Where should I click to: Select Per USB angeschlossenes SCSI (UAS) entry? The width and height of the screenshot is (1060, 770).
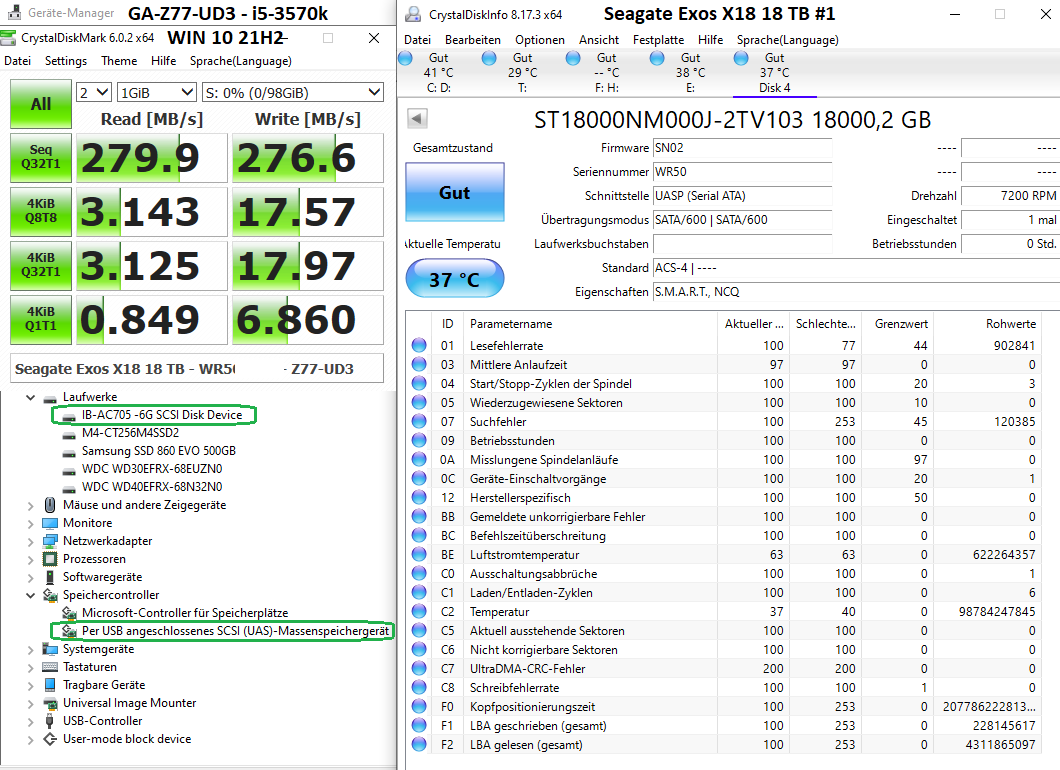tap(235, 631)
